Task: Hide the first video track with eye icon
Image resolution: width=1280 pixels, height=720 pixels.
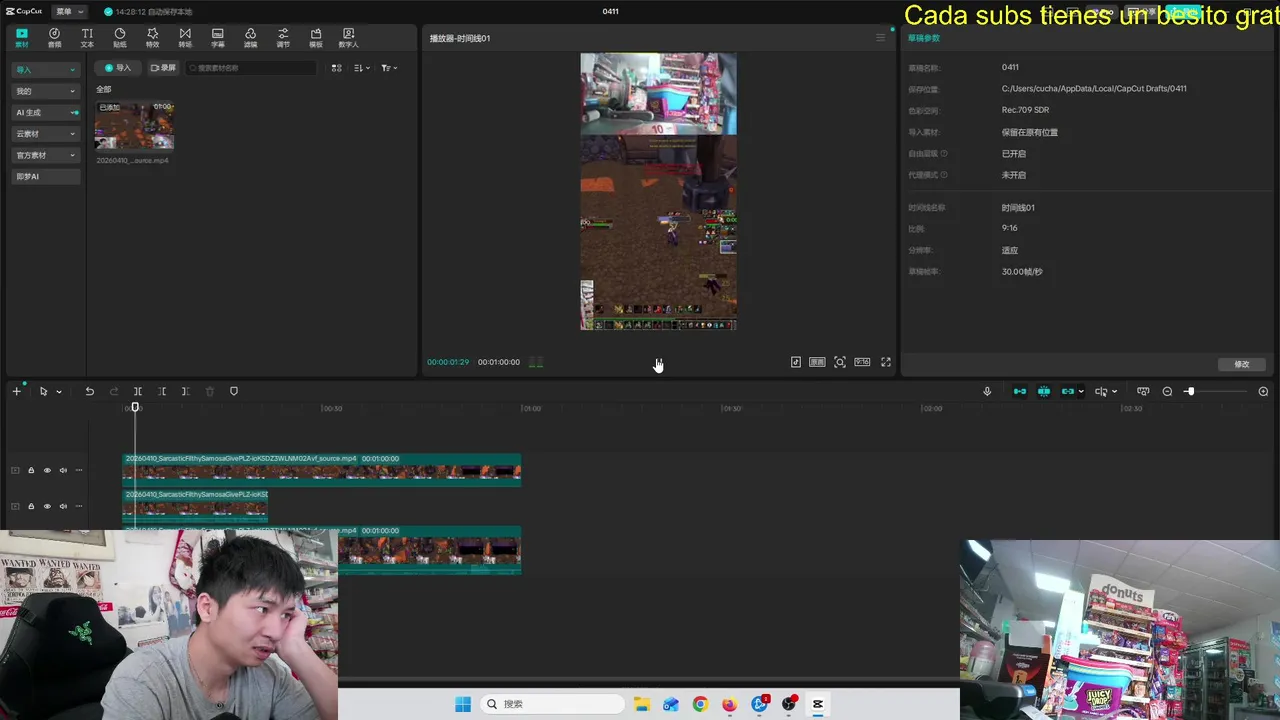Action: 47,470
